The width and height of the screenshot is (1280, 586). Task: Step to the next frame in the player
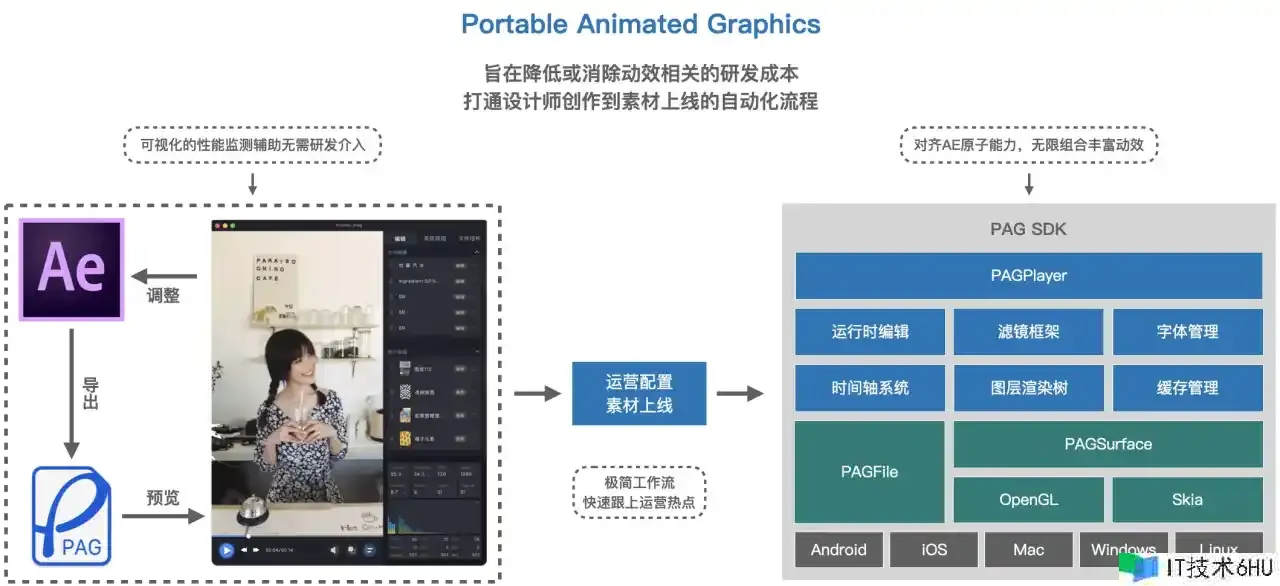(x=256, y=549)
